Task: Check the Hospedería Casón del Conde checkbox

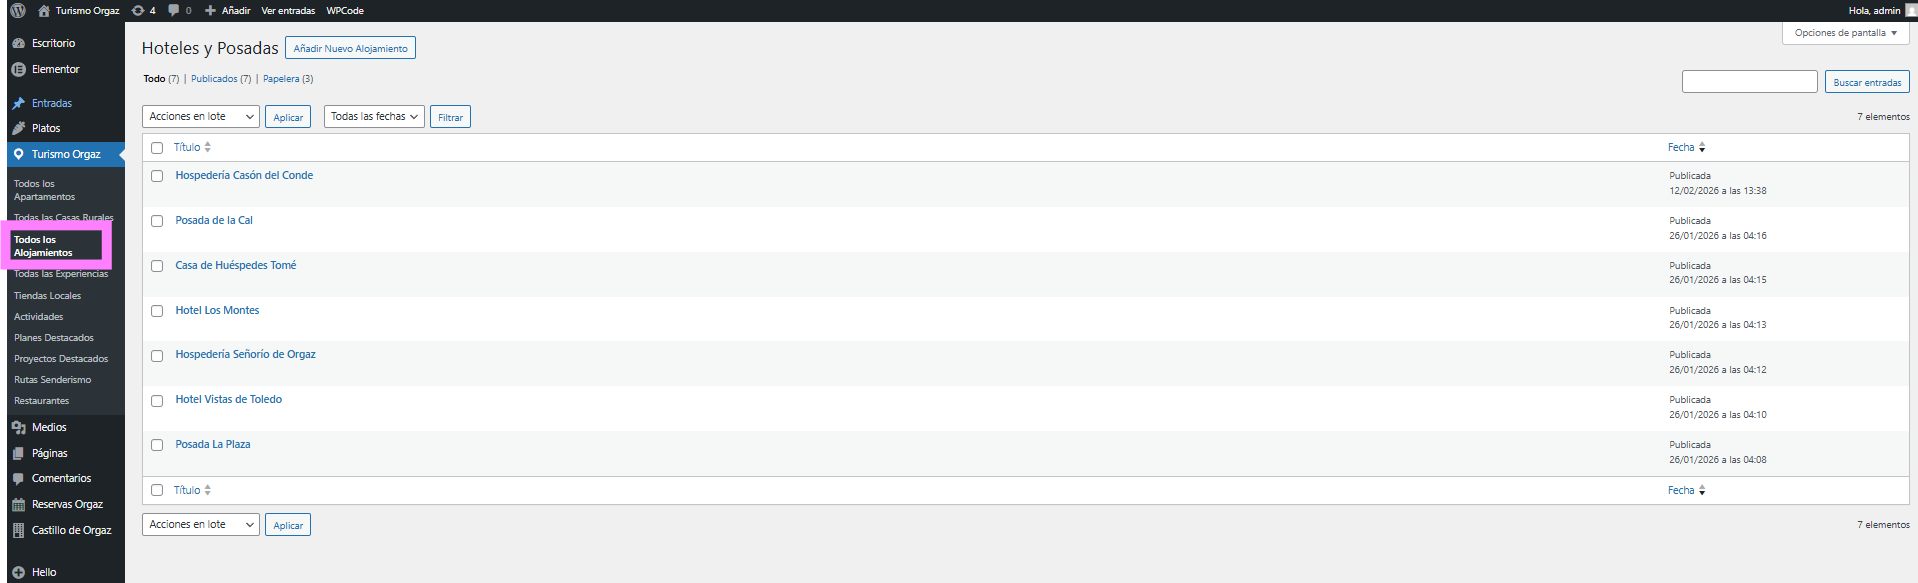Action: (157, 176)
